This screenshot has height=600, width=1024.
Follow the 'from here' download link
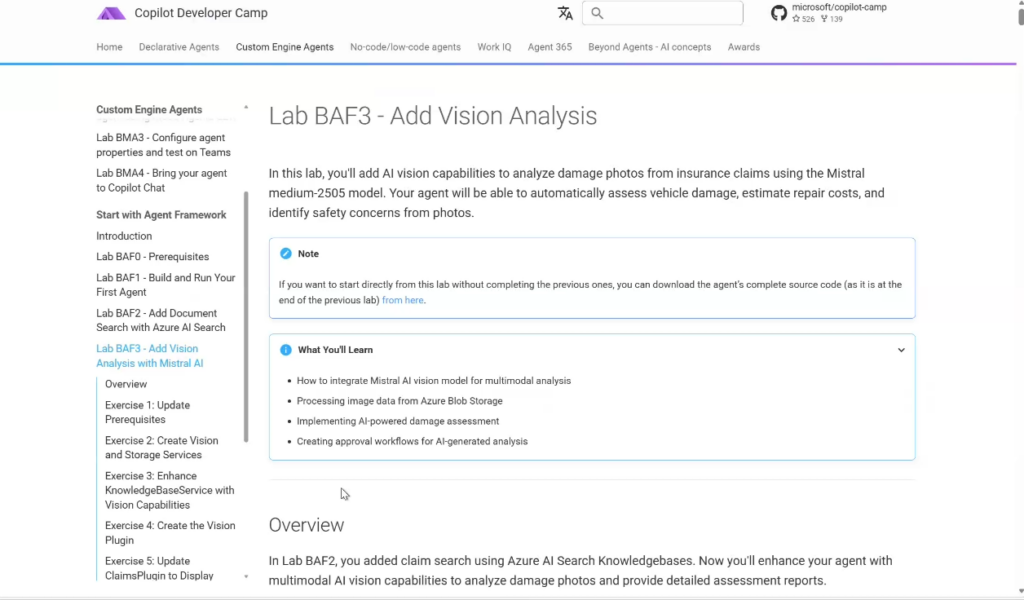click(x=403, y=300)
